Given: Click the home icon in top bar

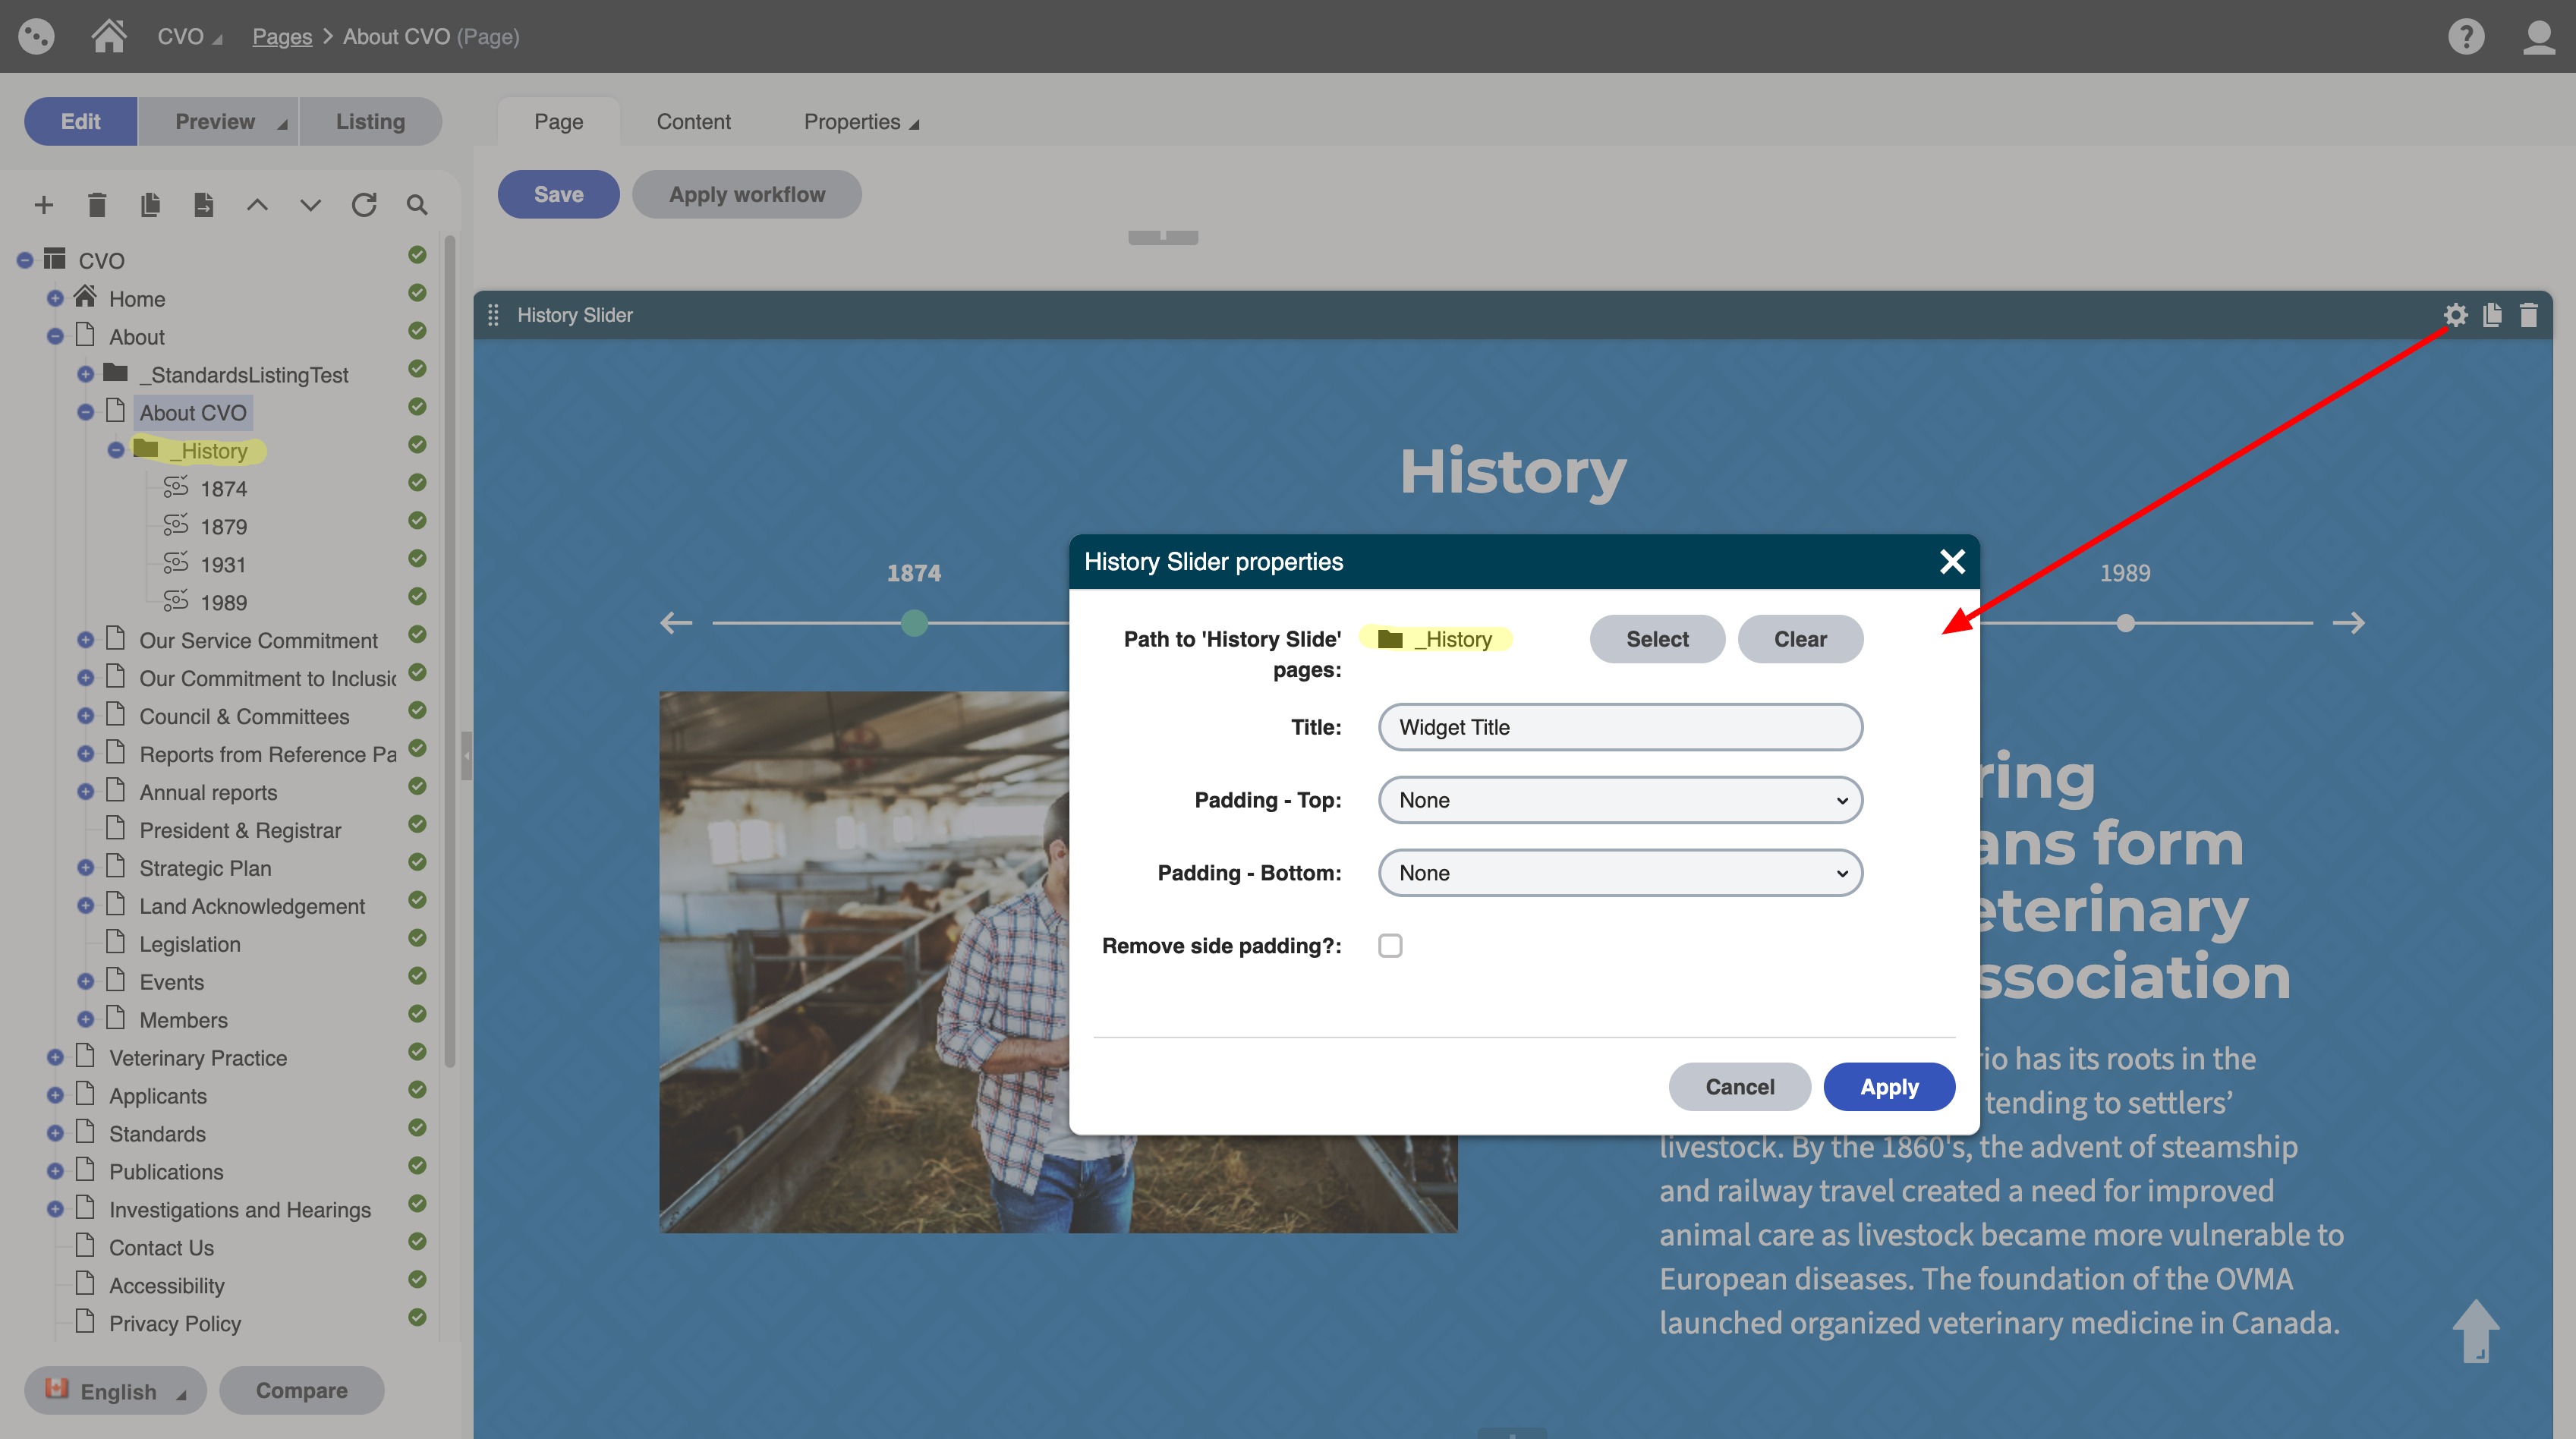Looking at the screenshot, I should 108,36.
